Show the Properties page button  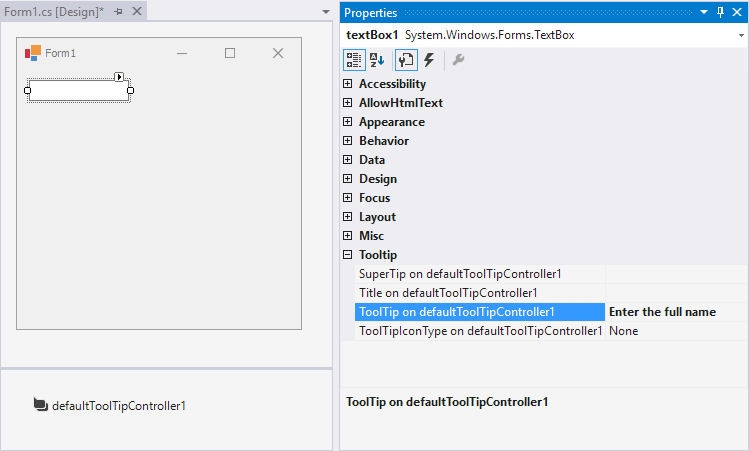click(x=407, y=60)
